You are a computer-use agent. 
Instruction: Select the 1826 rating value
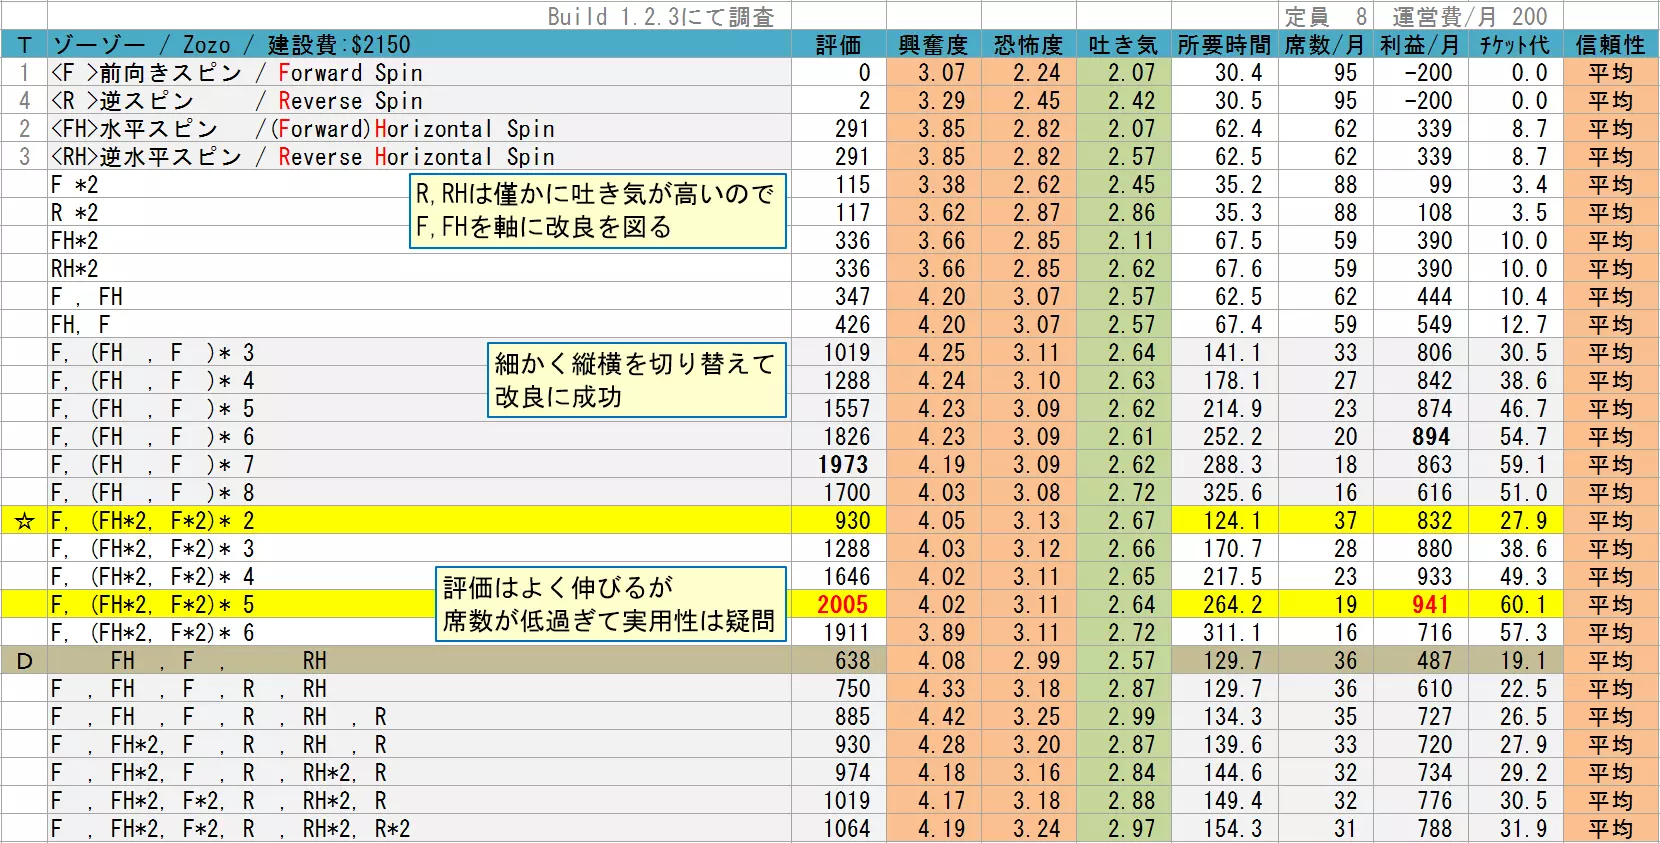pos(847,437)
